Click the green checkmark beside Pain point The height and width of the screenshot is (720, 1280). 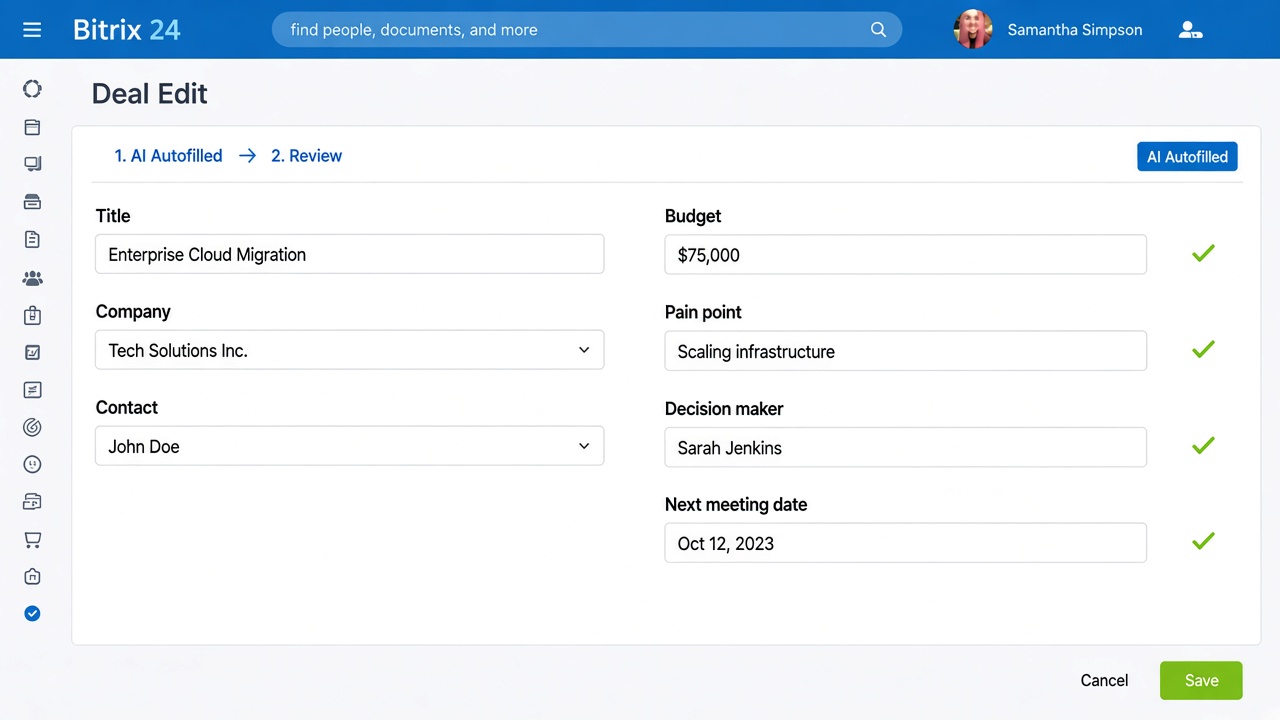coord(1203,350)
